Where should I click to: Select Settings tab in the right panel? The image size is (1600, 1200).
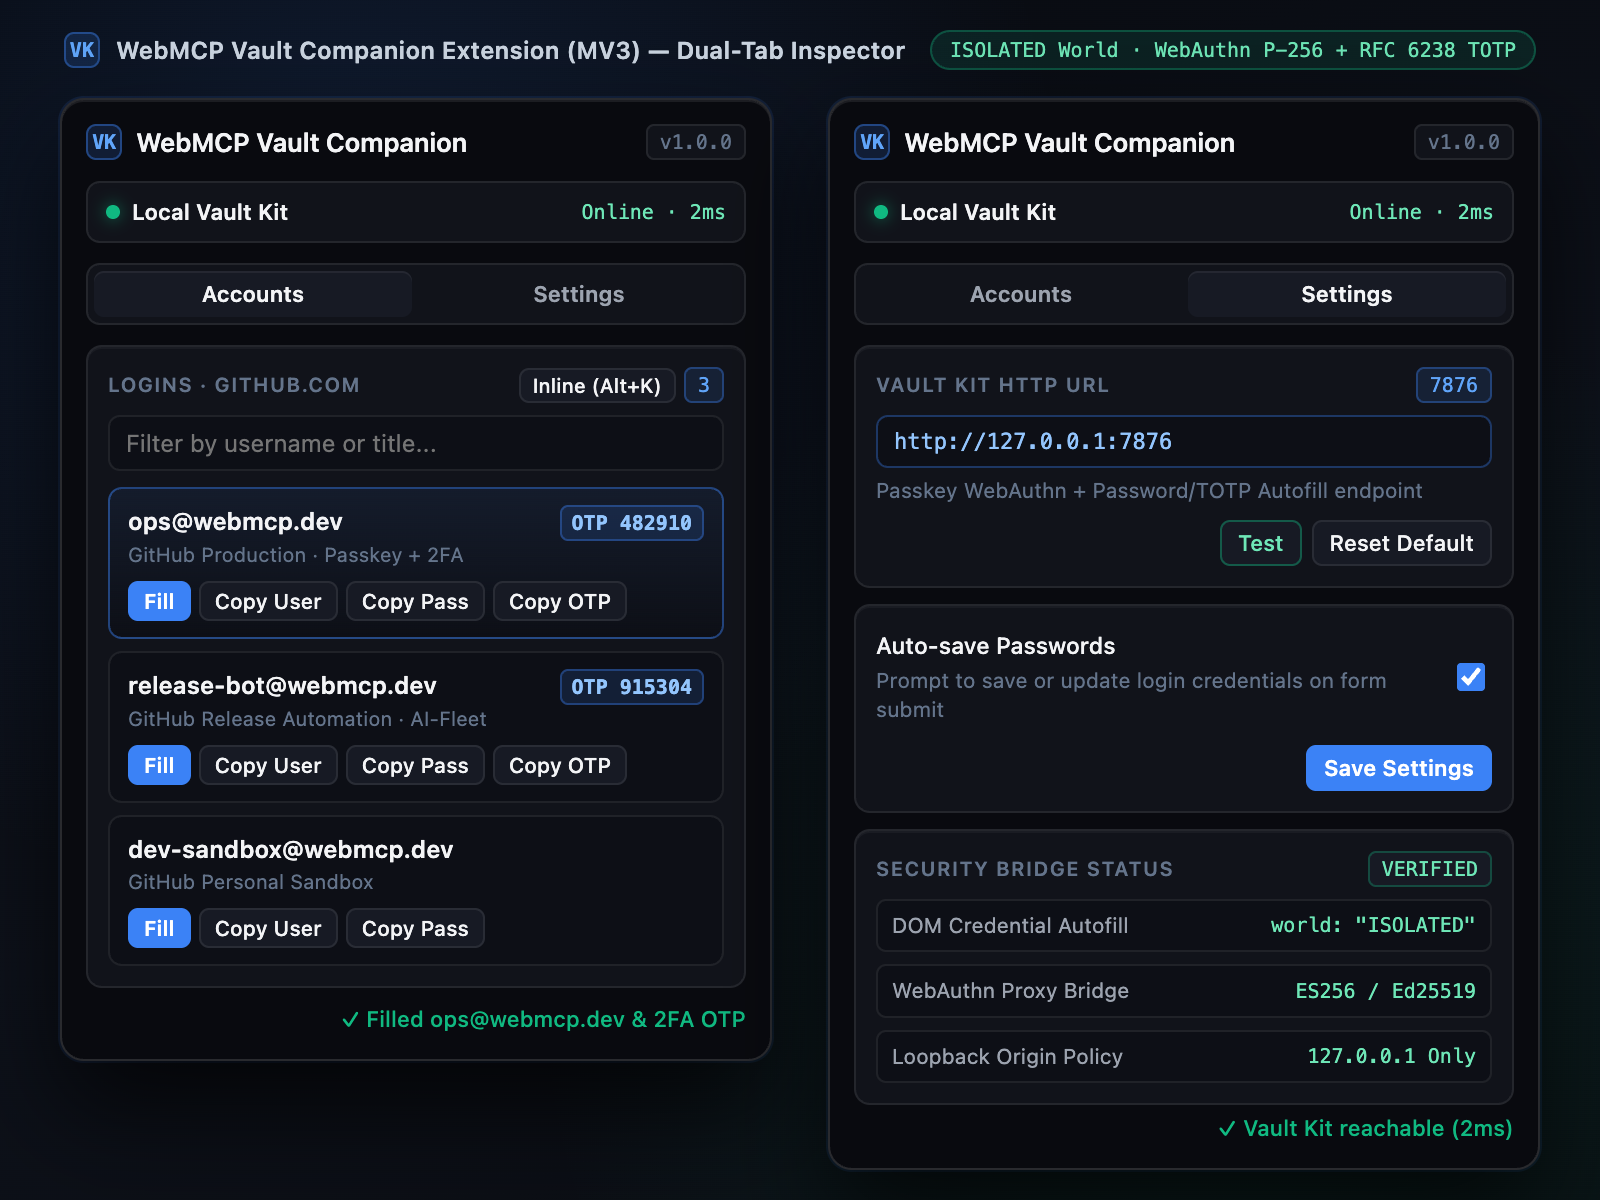[x=1347, y=294]
